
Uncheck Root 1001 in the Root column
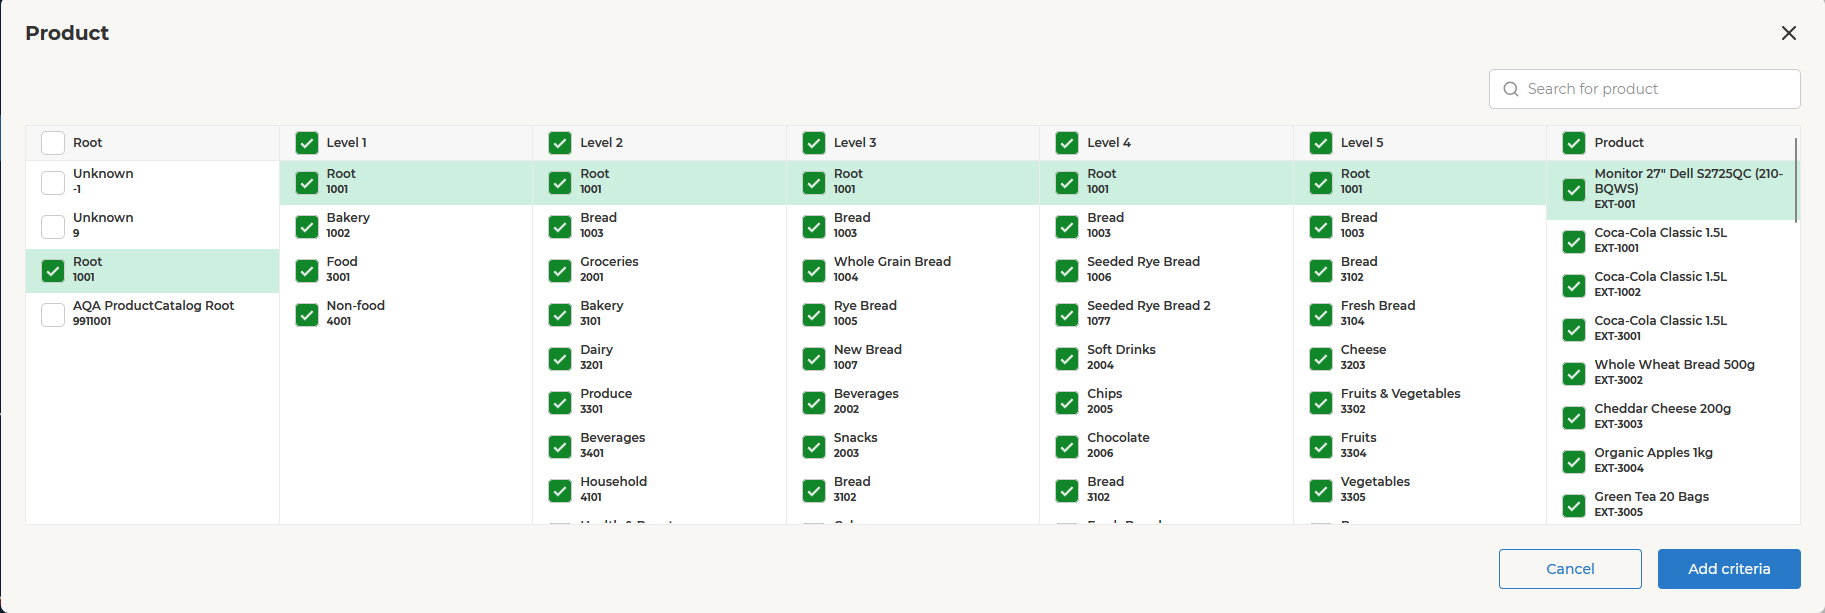point(53,271)
